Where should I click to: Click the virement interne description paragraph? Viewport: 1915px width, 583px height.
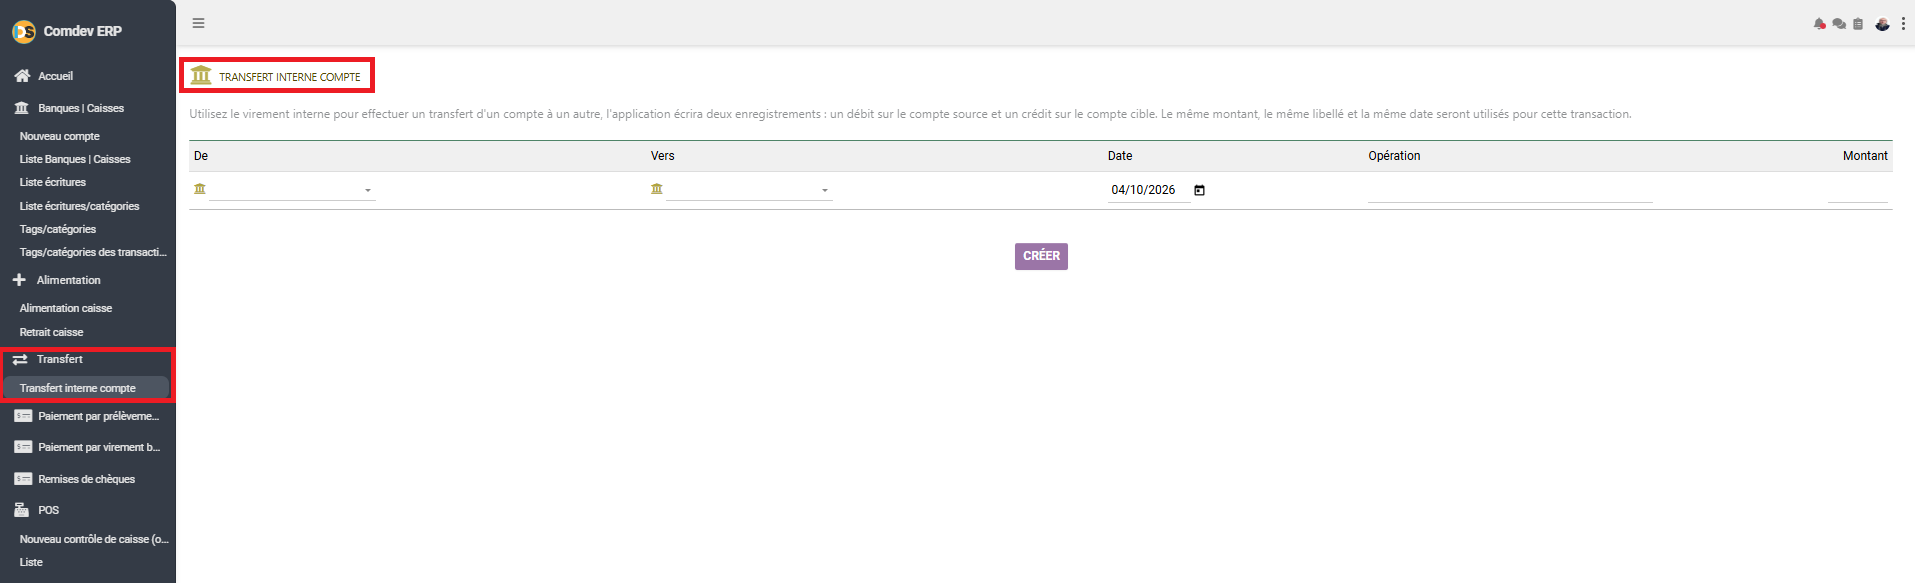(910, 114)
